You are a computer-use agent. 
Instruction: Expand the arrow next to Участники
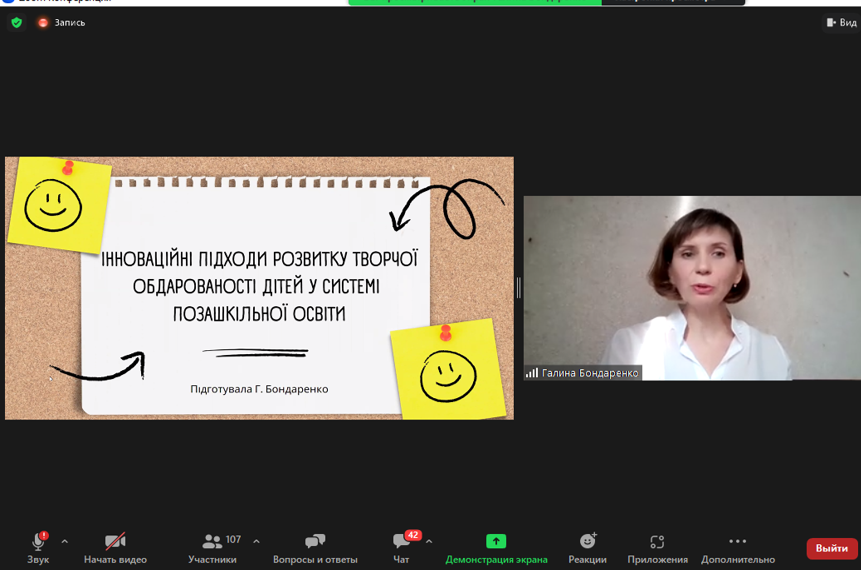click(x=256, y=541)
